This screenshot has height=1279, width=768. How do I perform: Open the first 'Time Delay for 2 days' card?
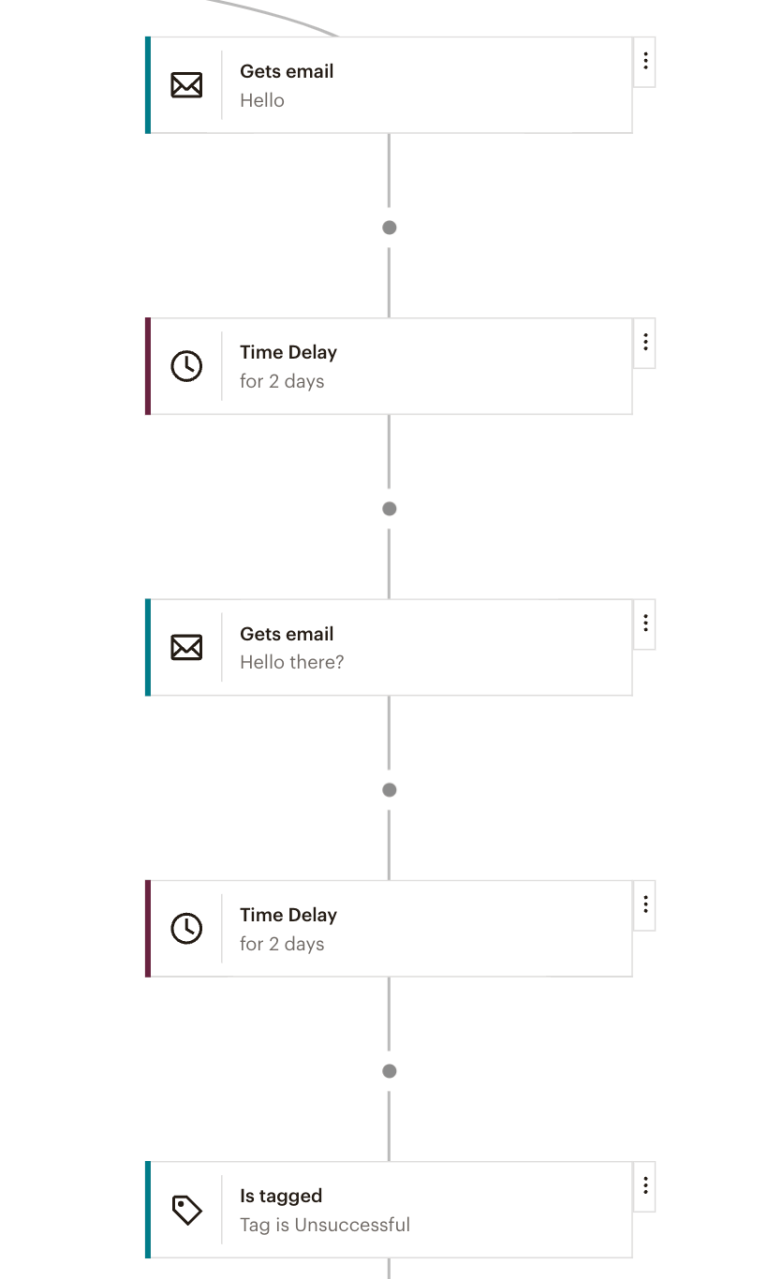[x=400, y=366]
